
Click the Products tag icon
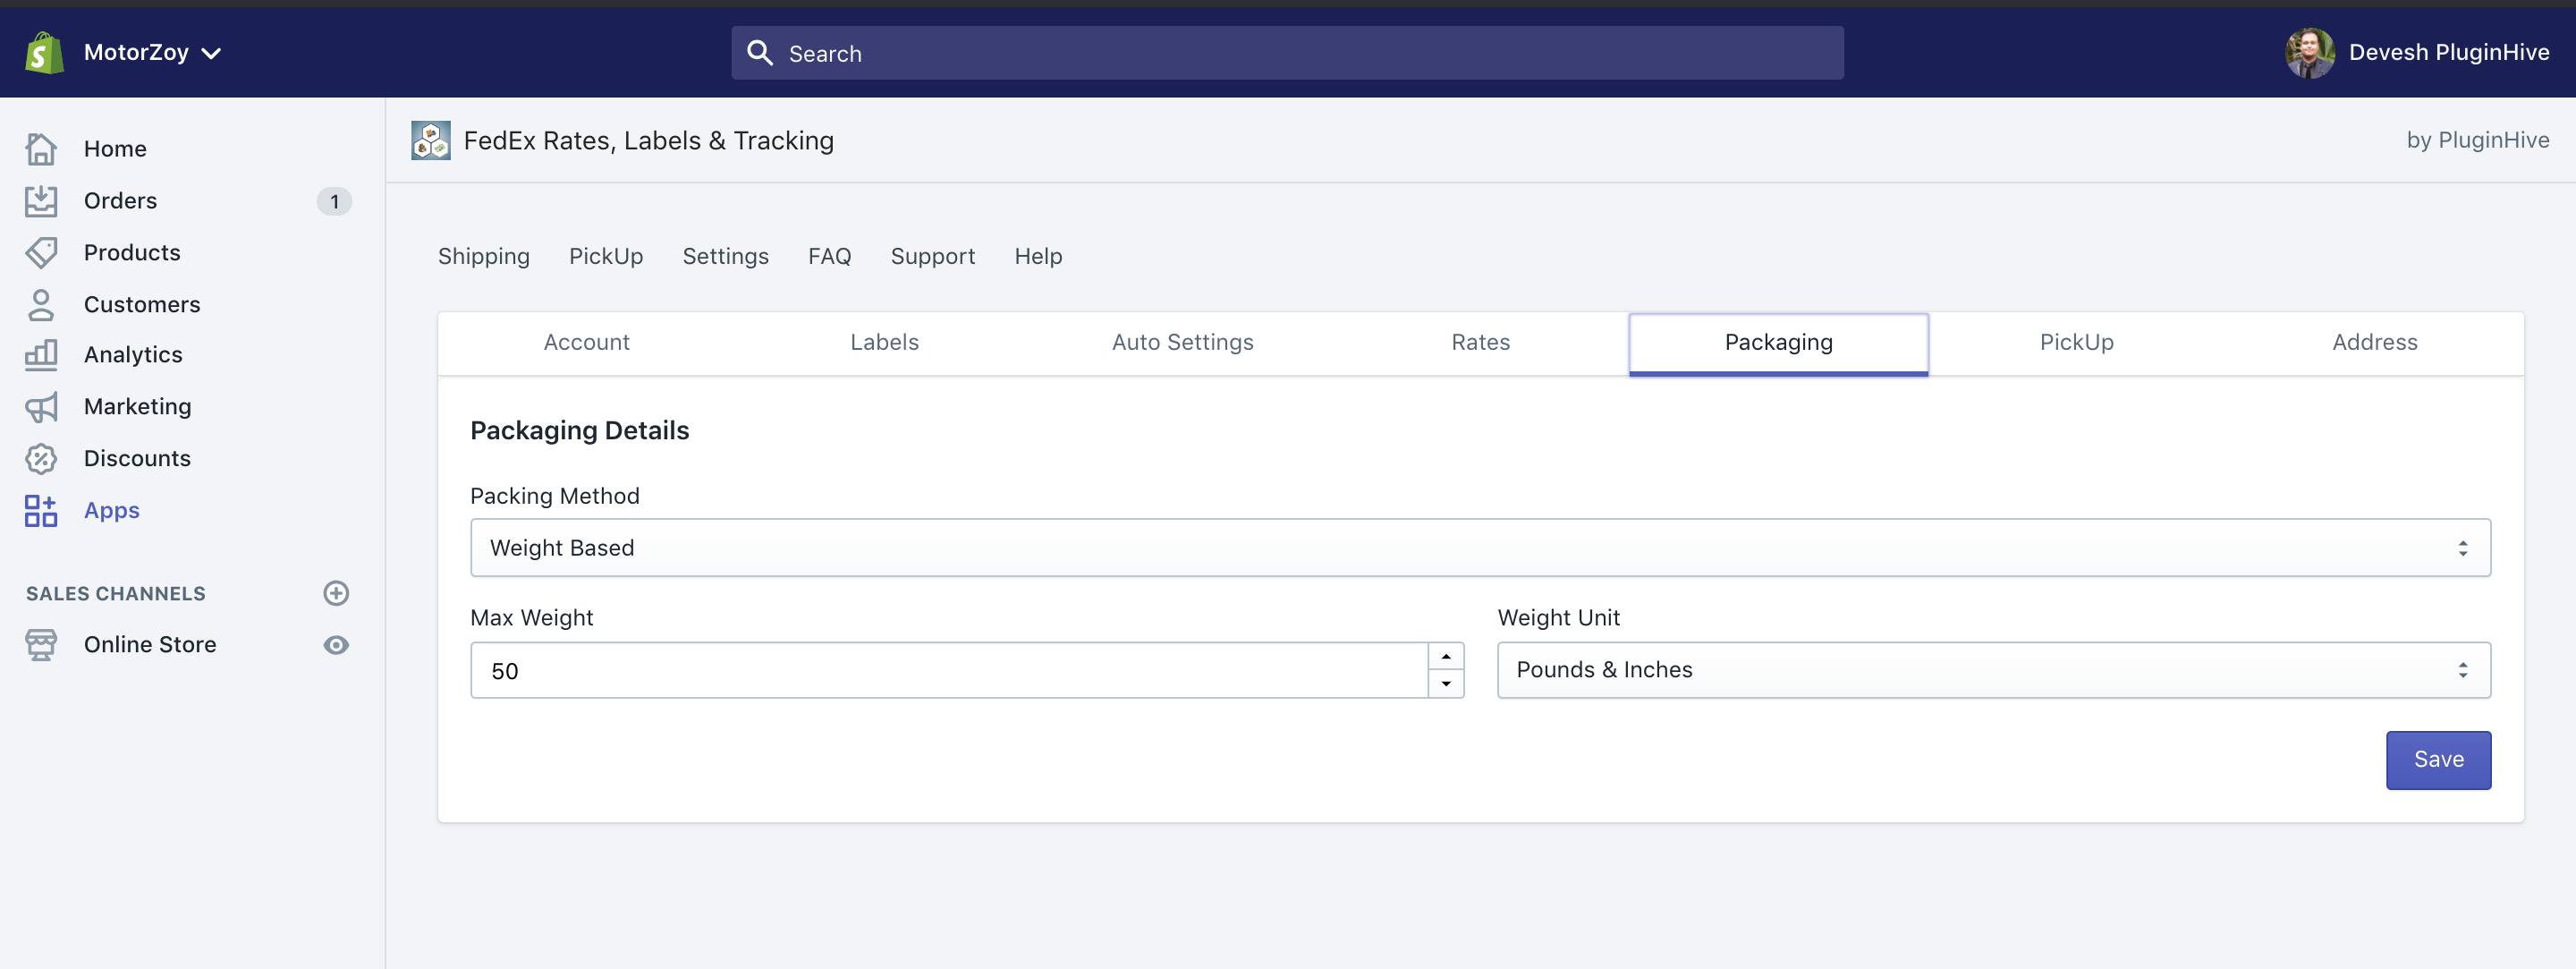41,253
